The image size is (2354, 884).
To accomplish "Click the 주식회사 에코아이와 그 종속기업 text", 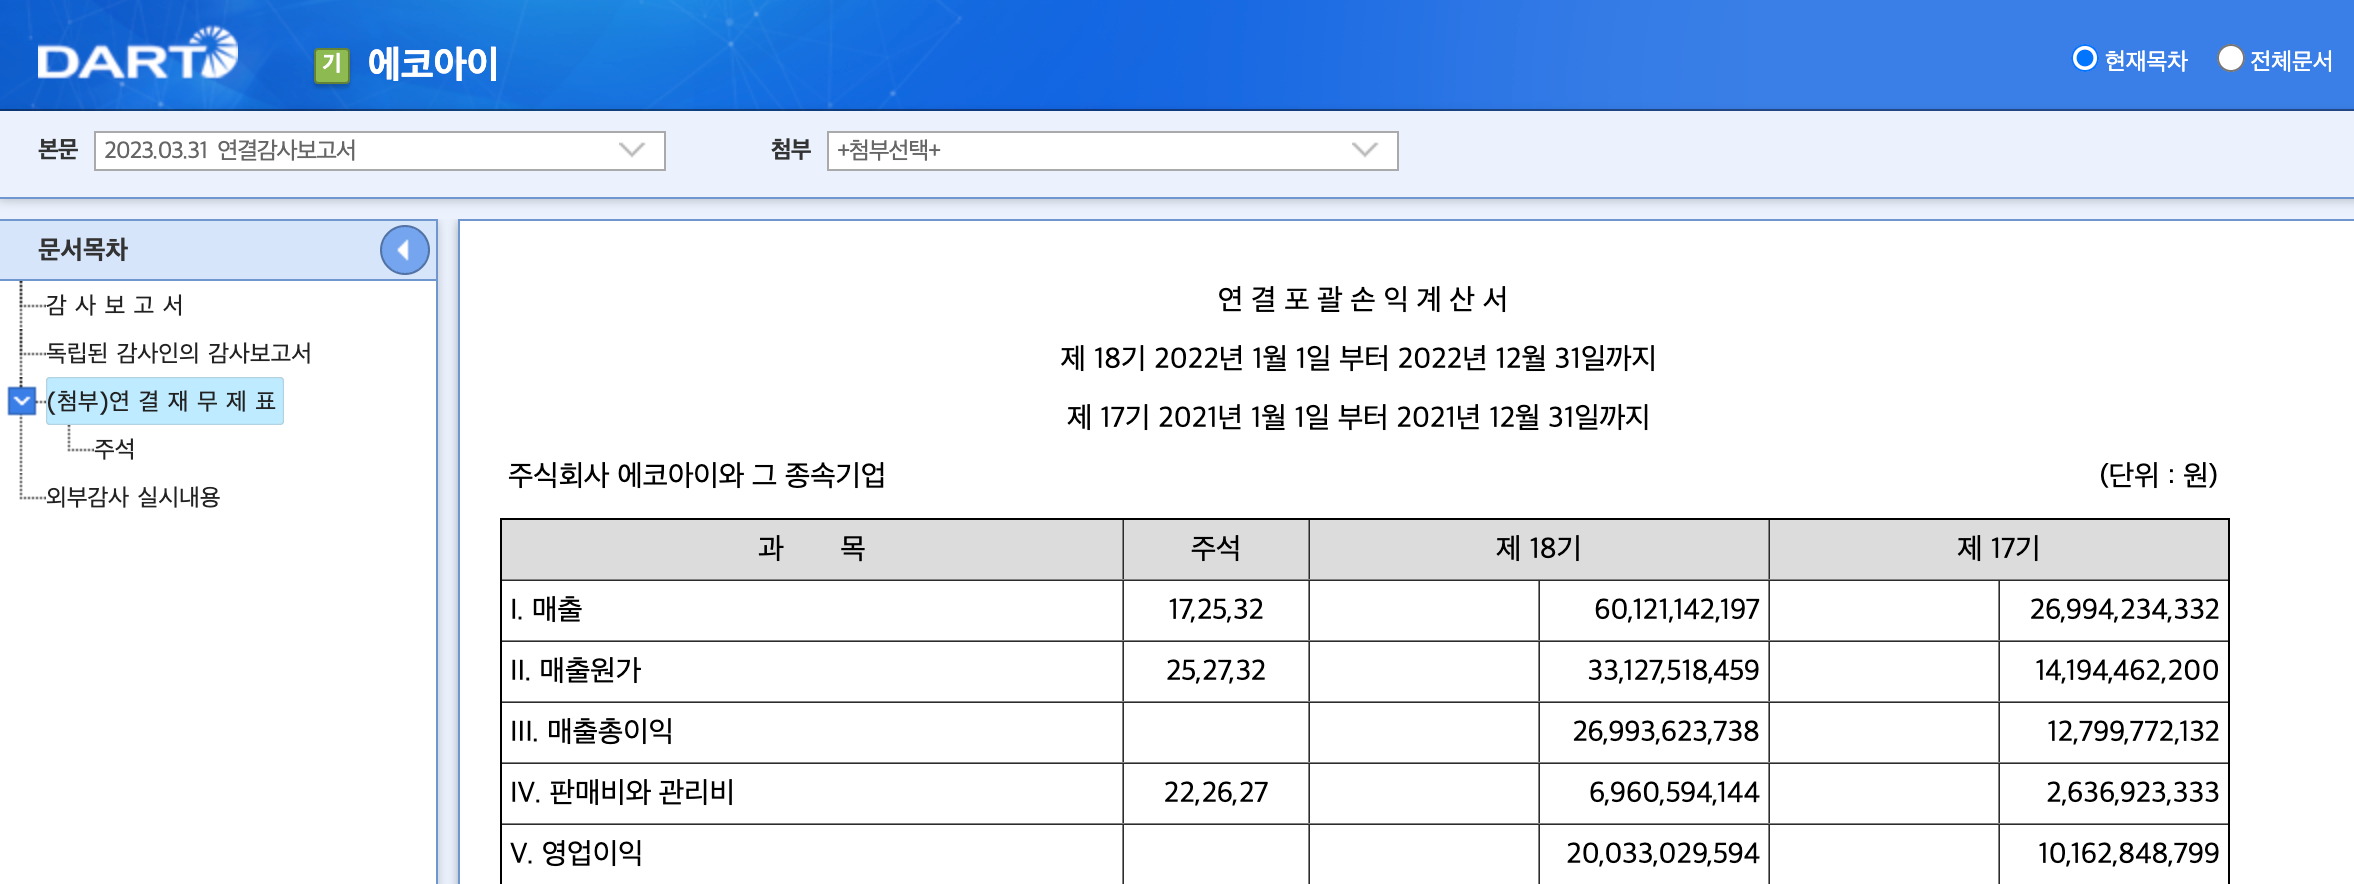I will 697,474.
